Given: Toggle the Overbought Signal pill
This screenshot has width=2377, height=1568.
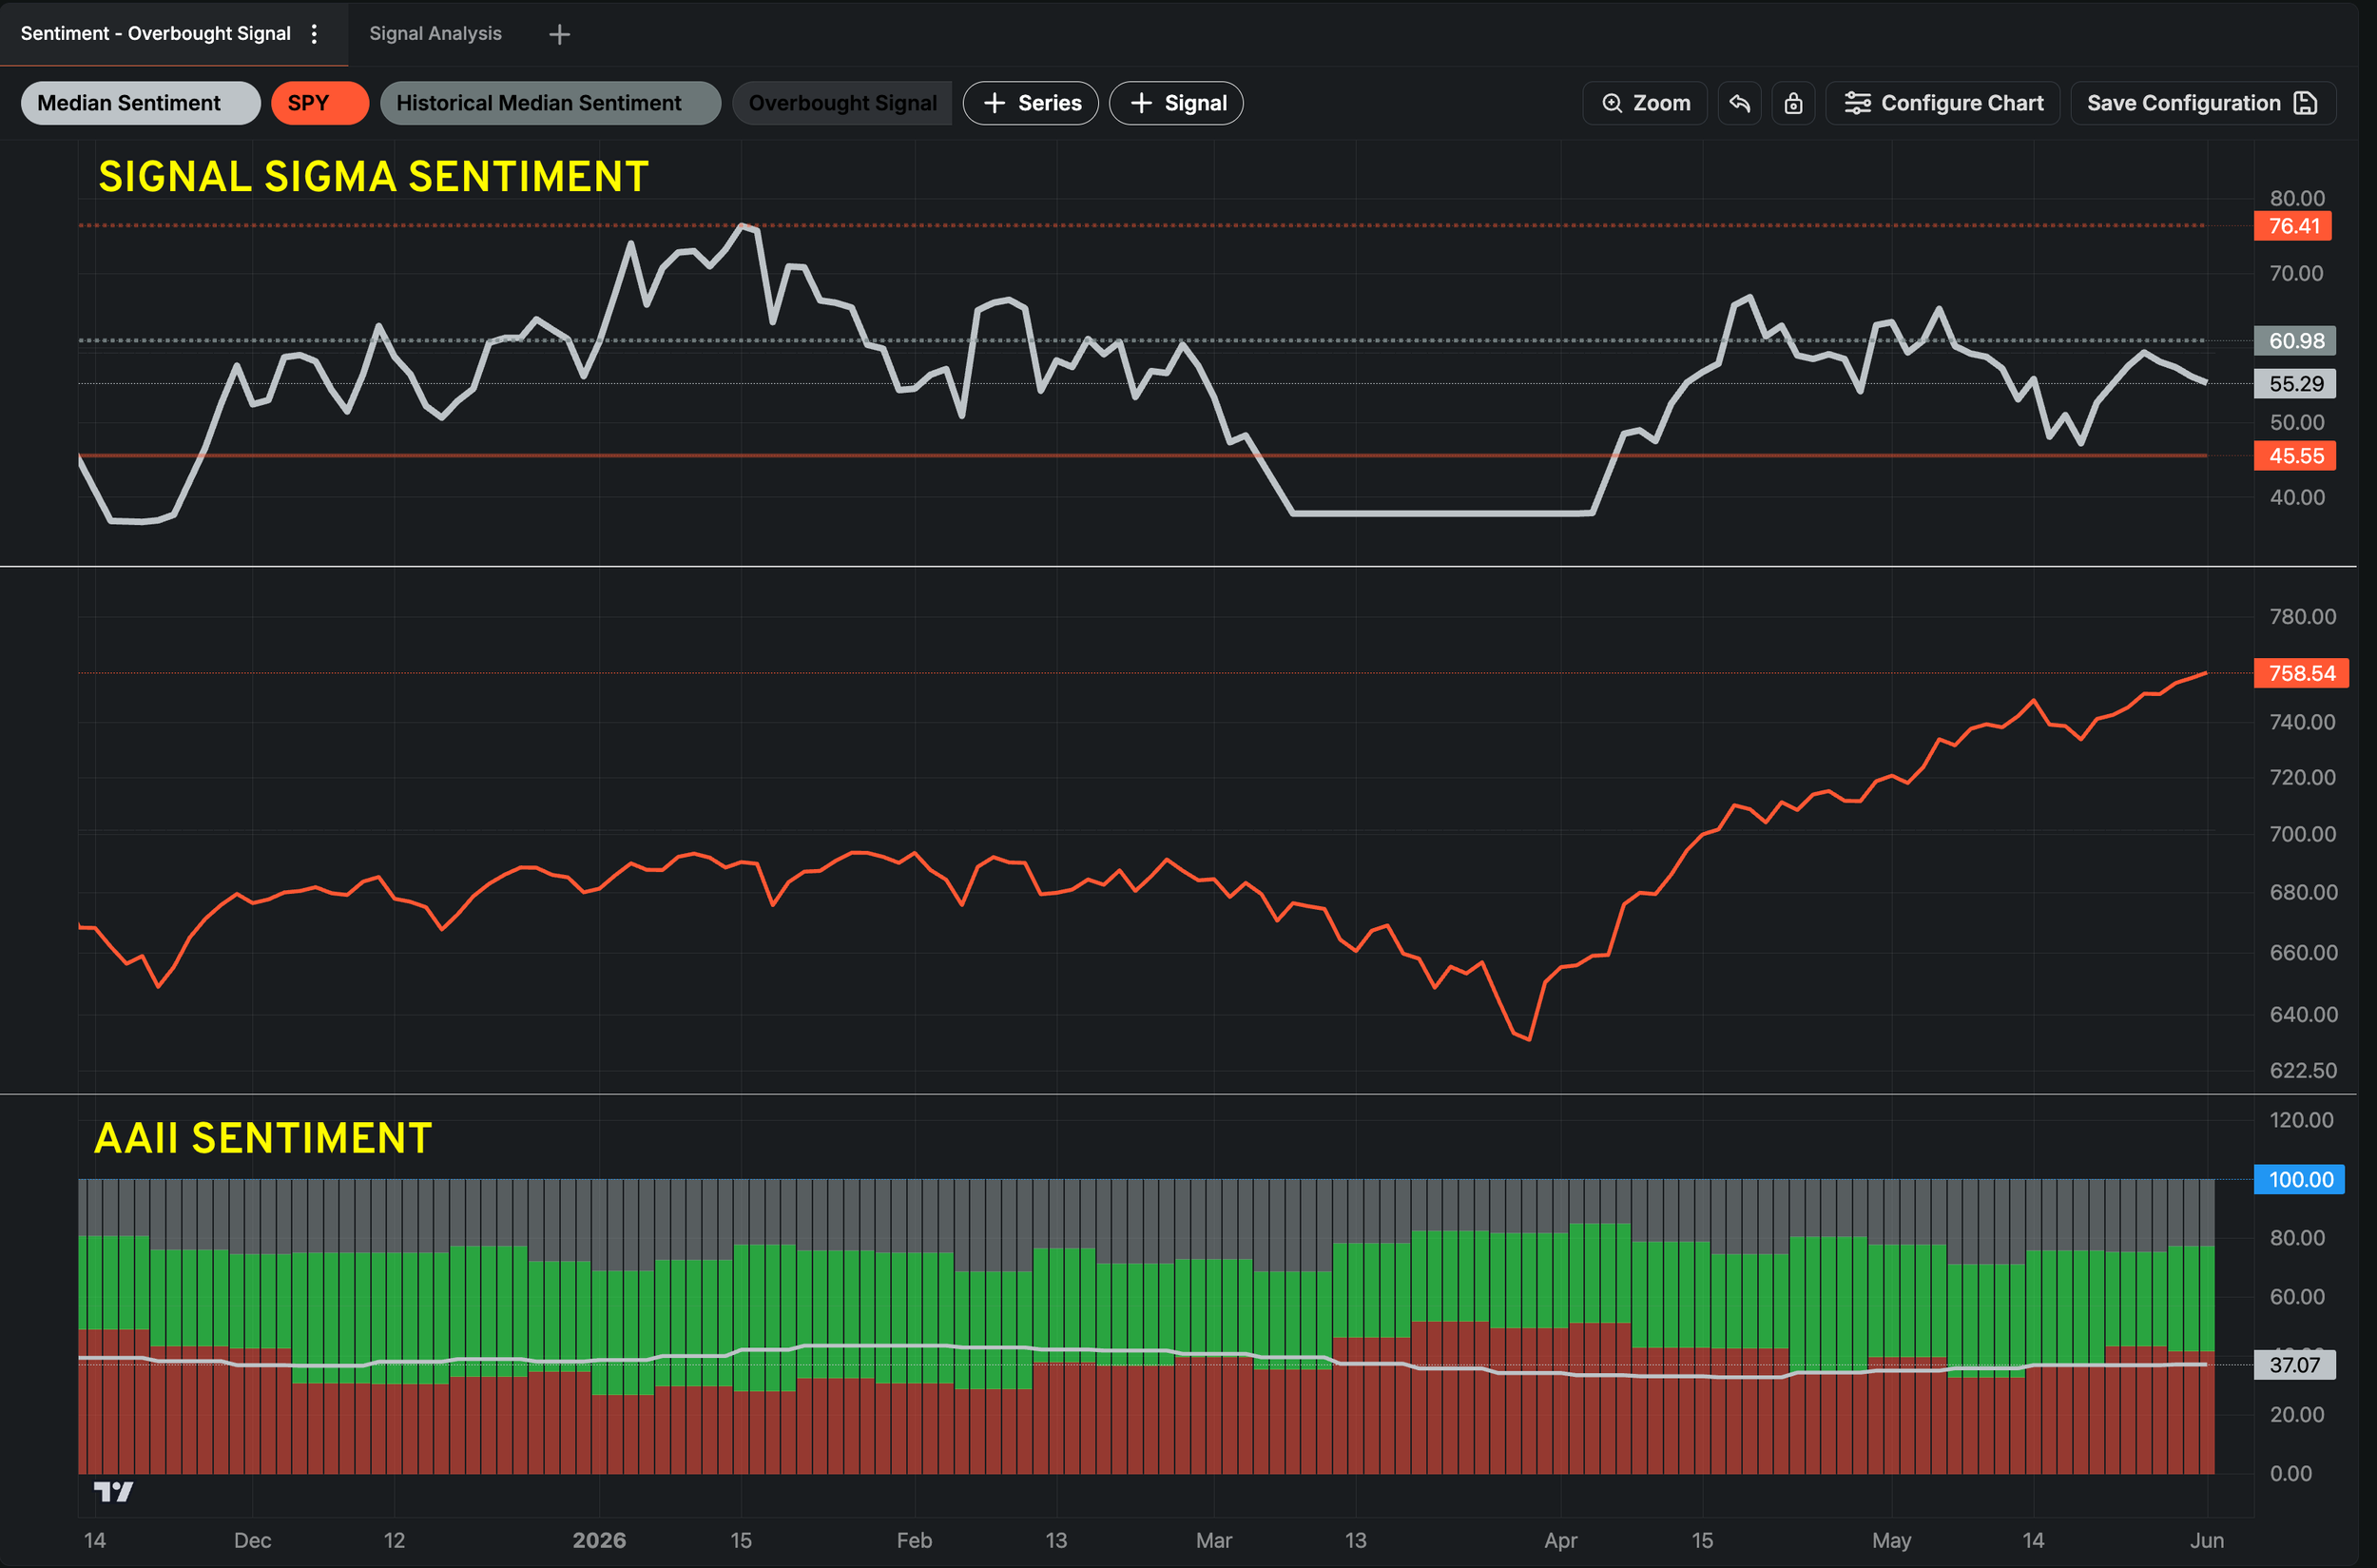Looking at the screenshot, I should (842, 103).
